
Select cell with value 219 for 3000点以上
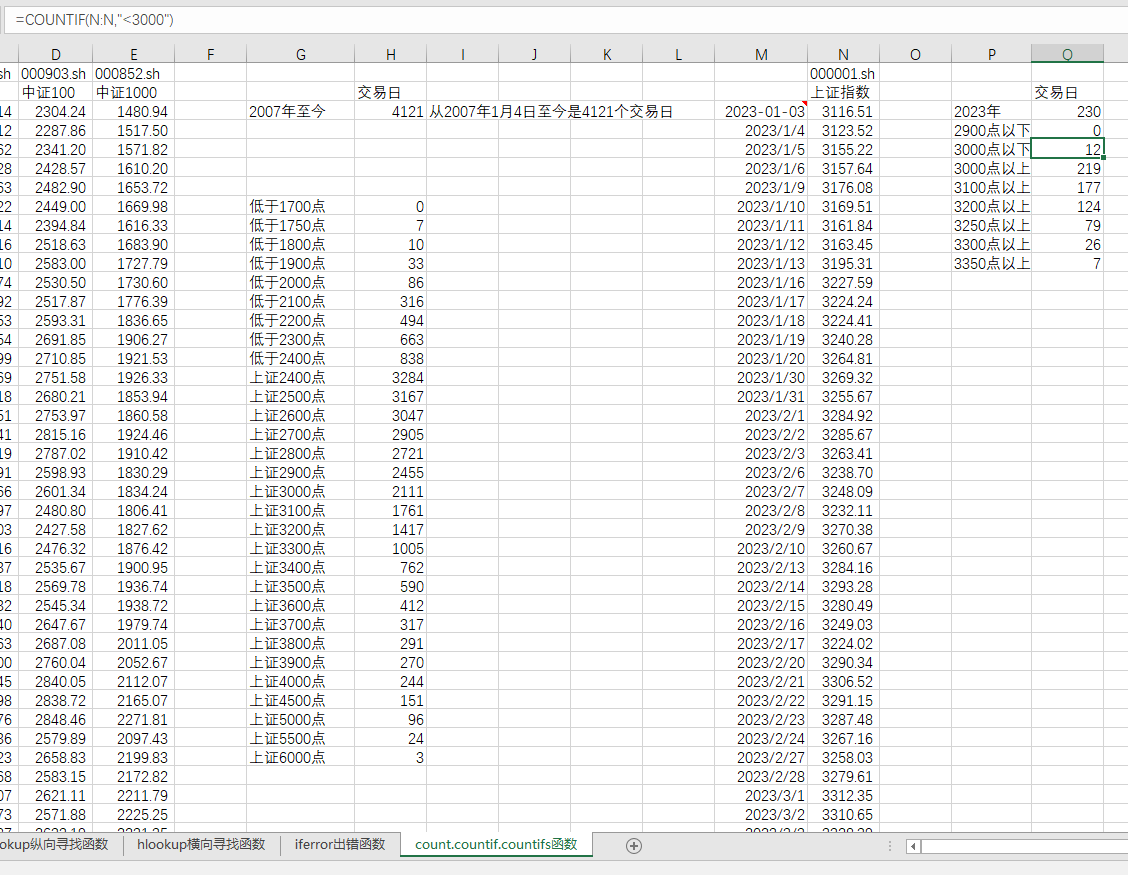point(1067,169)
